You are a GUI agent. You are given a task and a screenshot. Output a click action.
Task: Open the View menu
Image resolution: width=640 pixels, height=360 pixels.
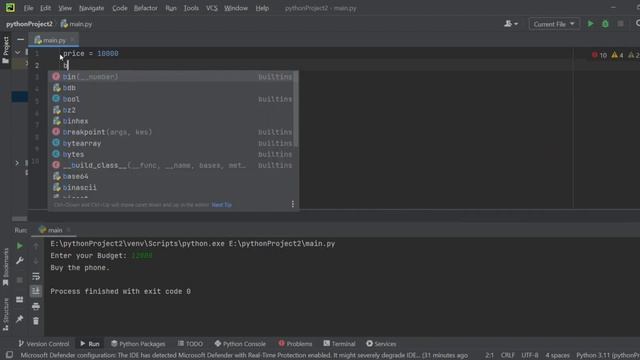[65, 8]
